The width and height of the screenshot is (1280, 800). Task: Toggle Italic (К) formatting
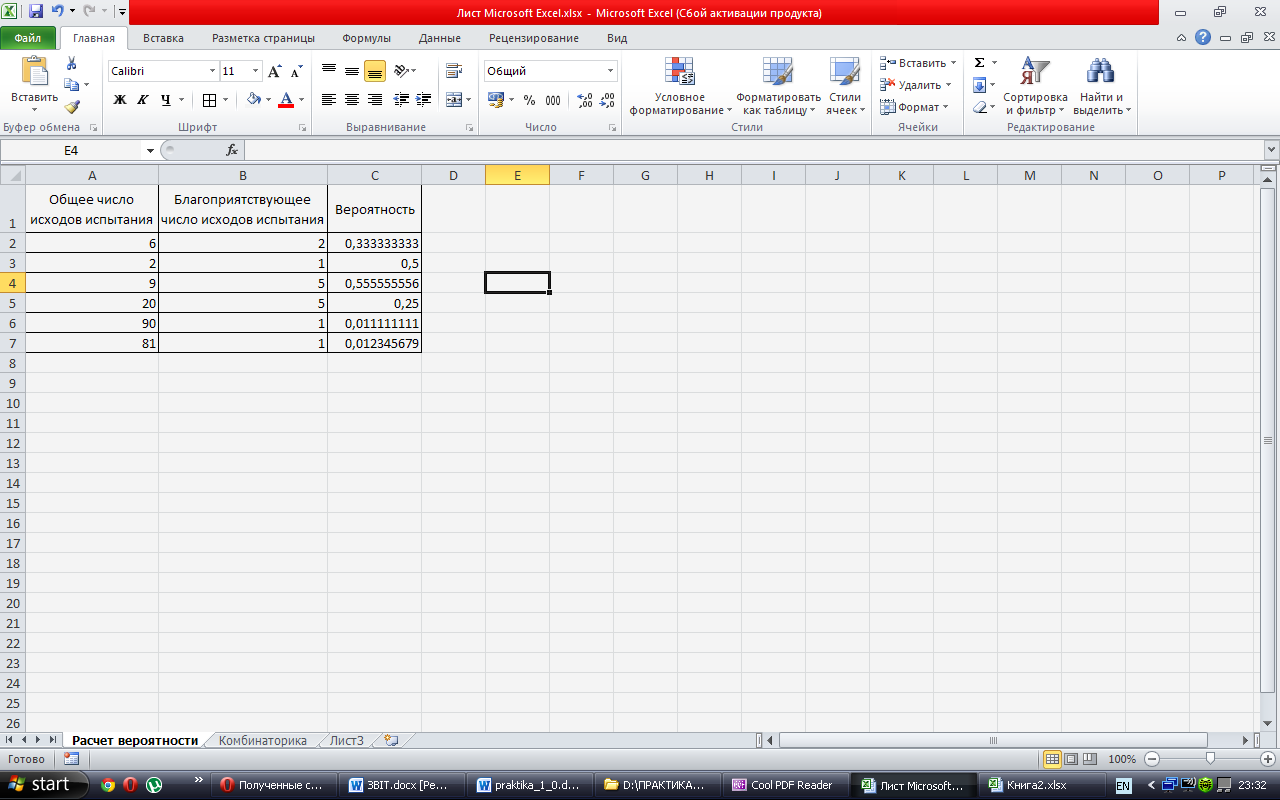pos(142,100)
